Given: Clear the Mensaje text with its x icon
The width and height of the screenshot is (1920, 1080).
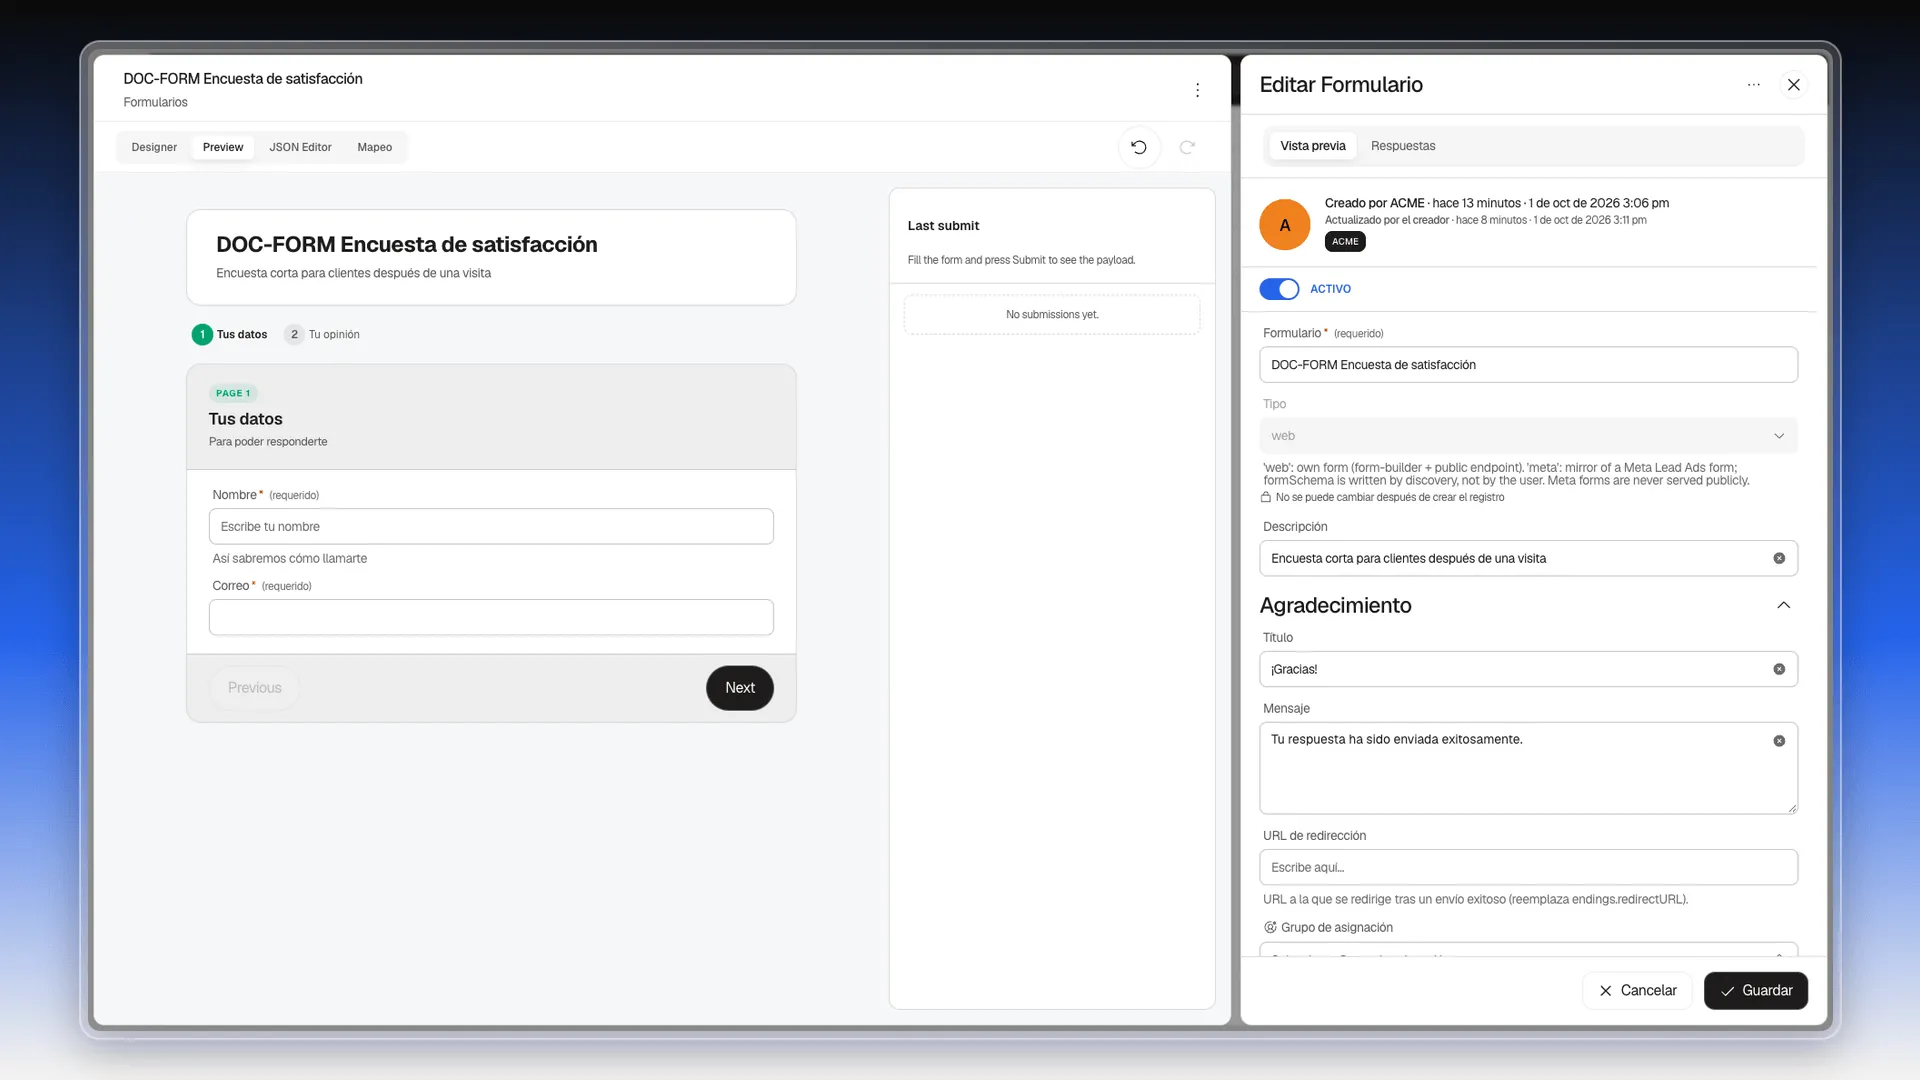Looking at the screenshot, I should click(1779, 741).
